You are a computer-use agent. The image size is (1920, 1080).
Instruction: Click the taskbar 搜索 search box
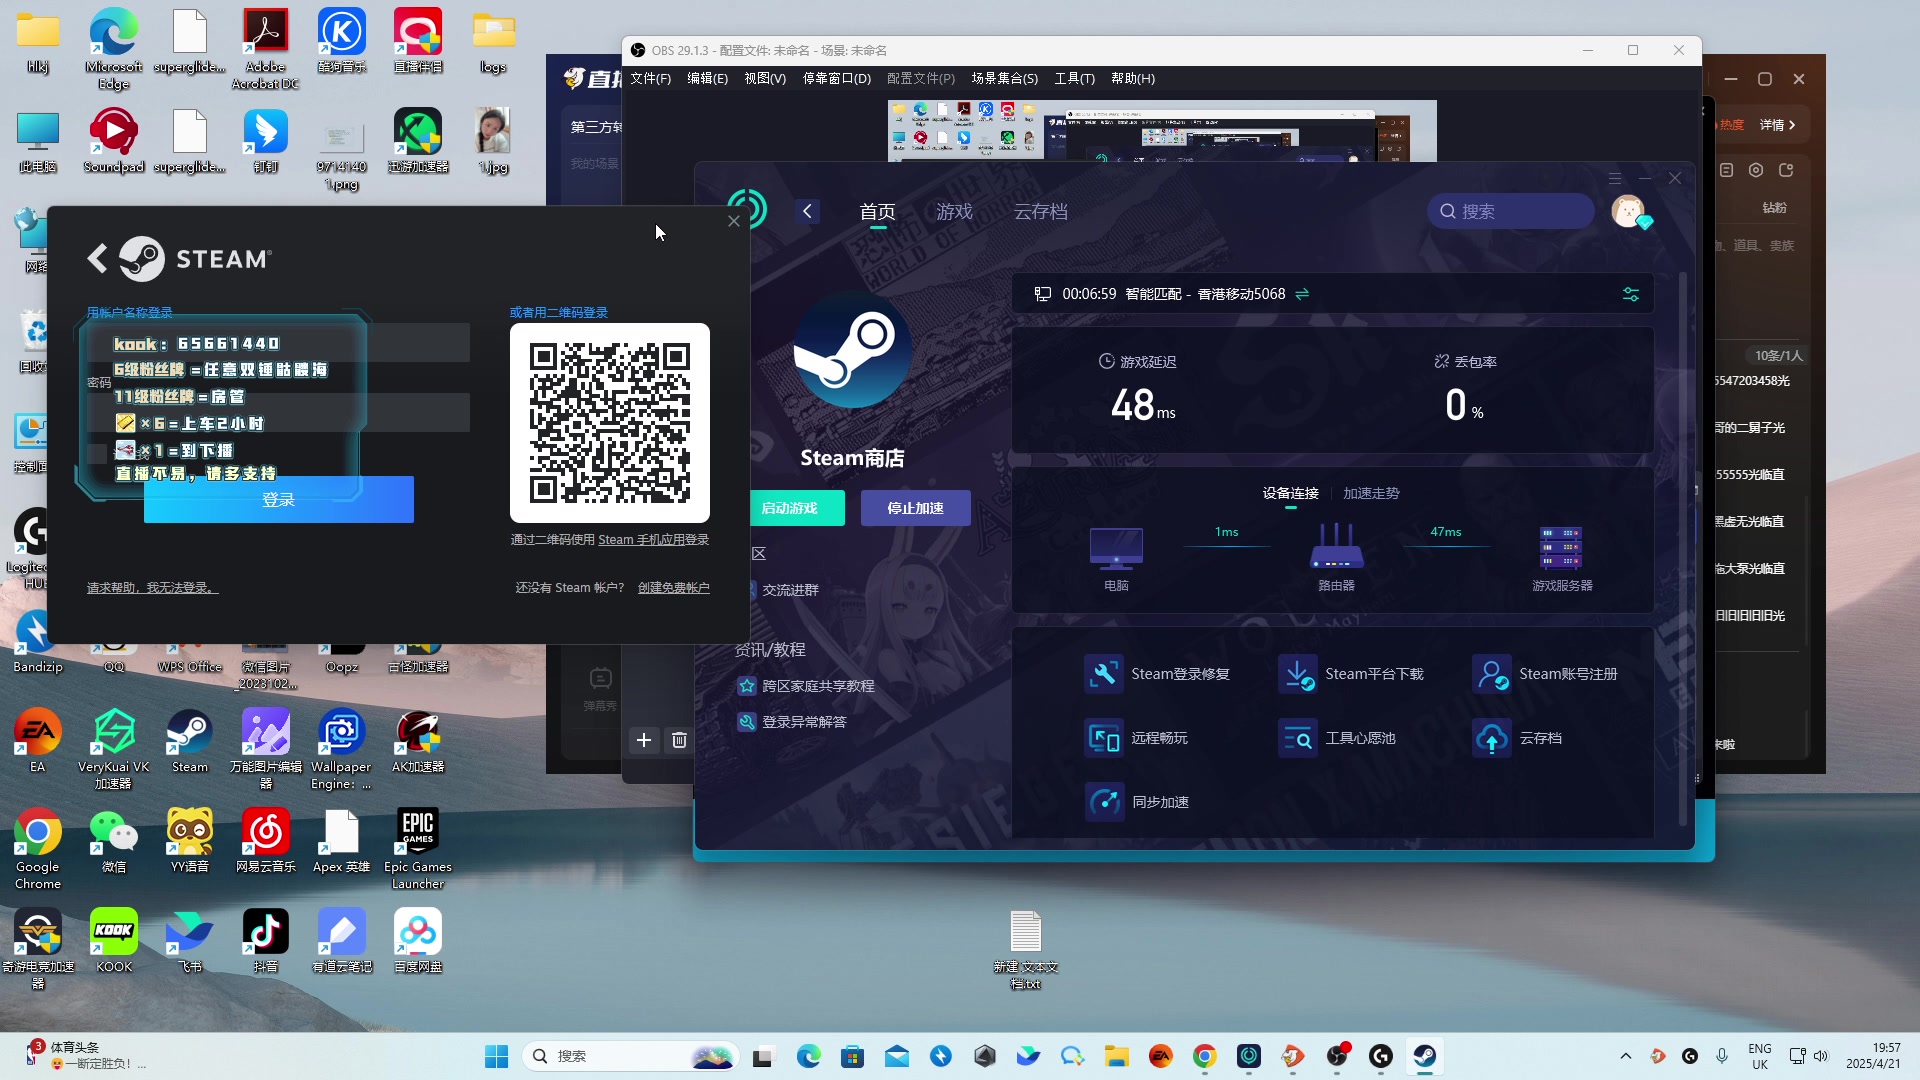[x=632, y=1056]
